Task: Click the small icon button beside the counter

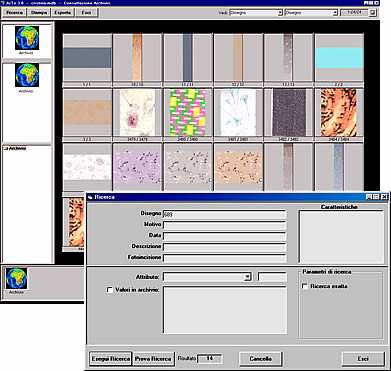Action: 373,13
